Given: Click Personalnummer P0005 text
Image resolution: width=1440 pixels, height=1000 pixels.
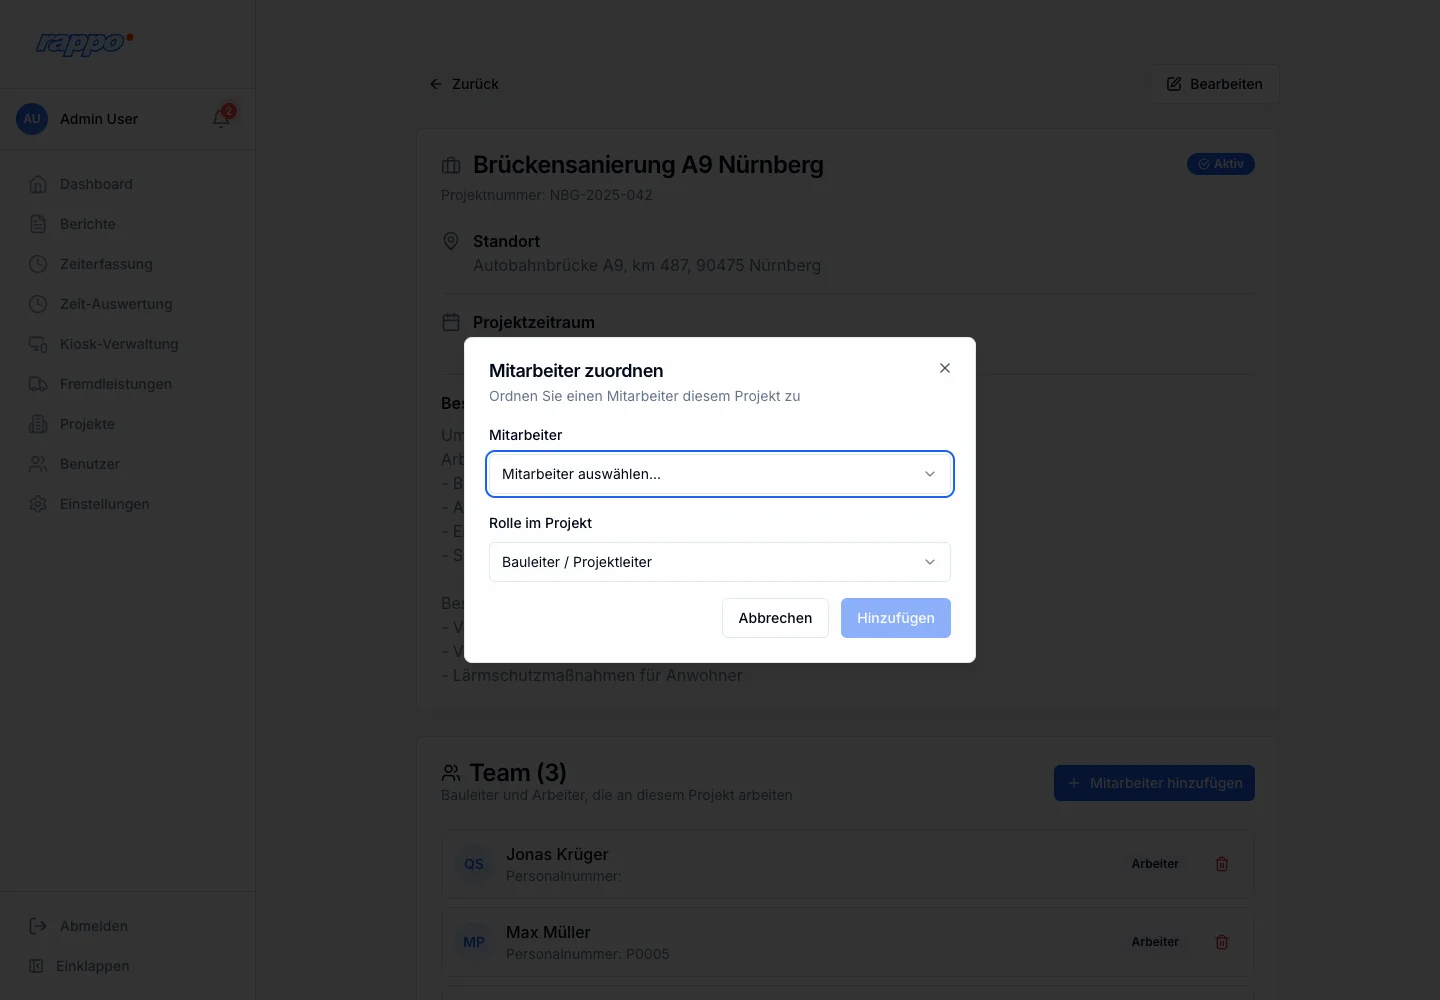Looking at the screenshot, I should coord(588,954).
